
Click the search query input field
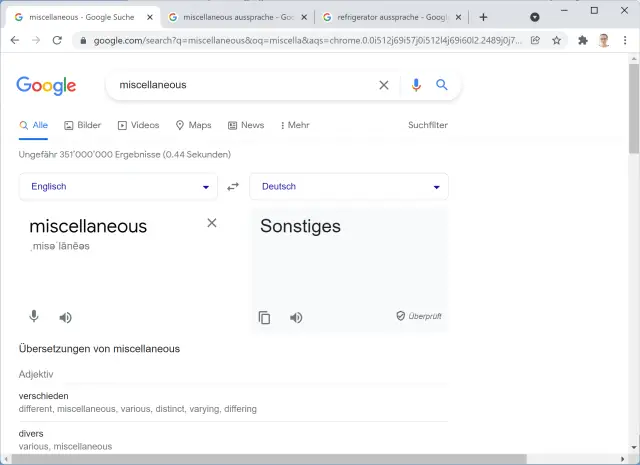(240, 85)
